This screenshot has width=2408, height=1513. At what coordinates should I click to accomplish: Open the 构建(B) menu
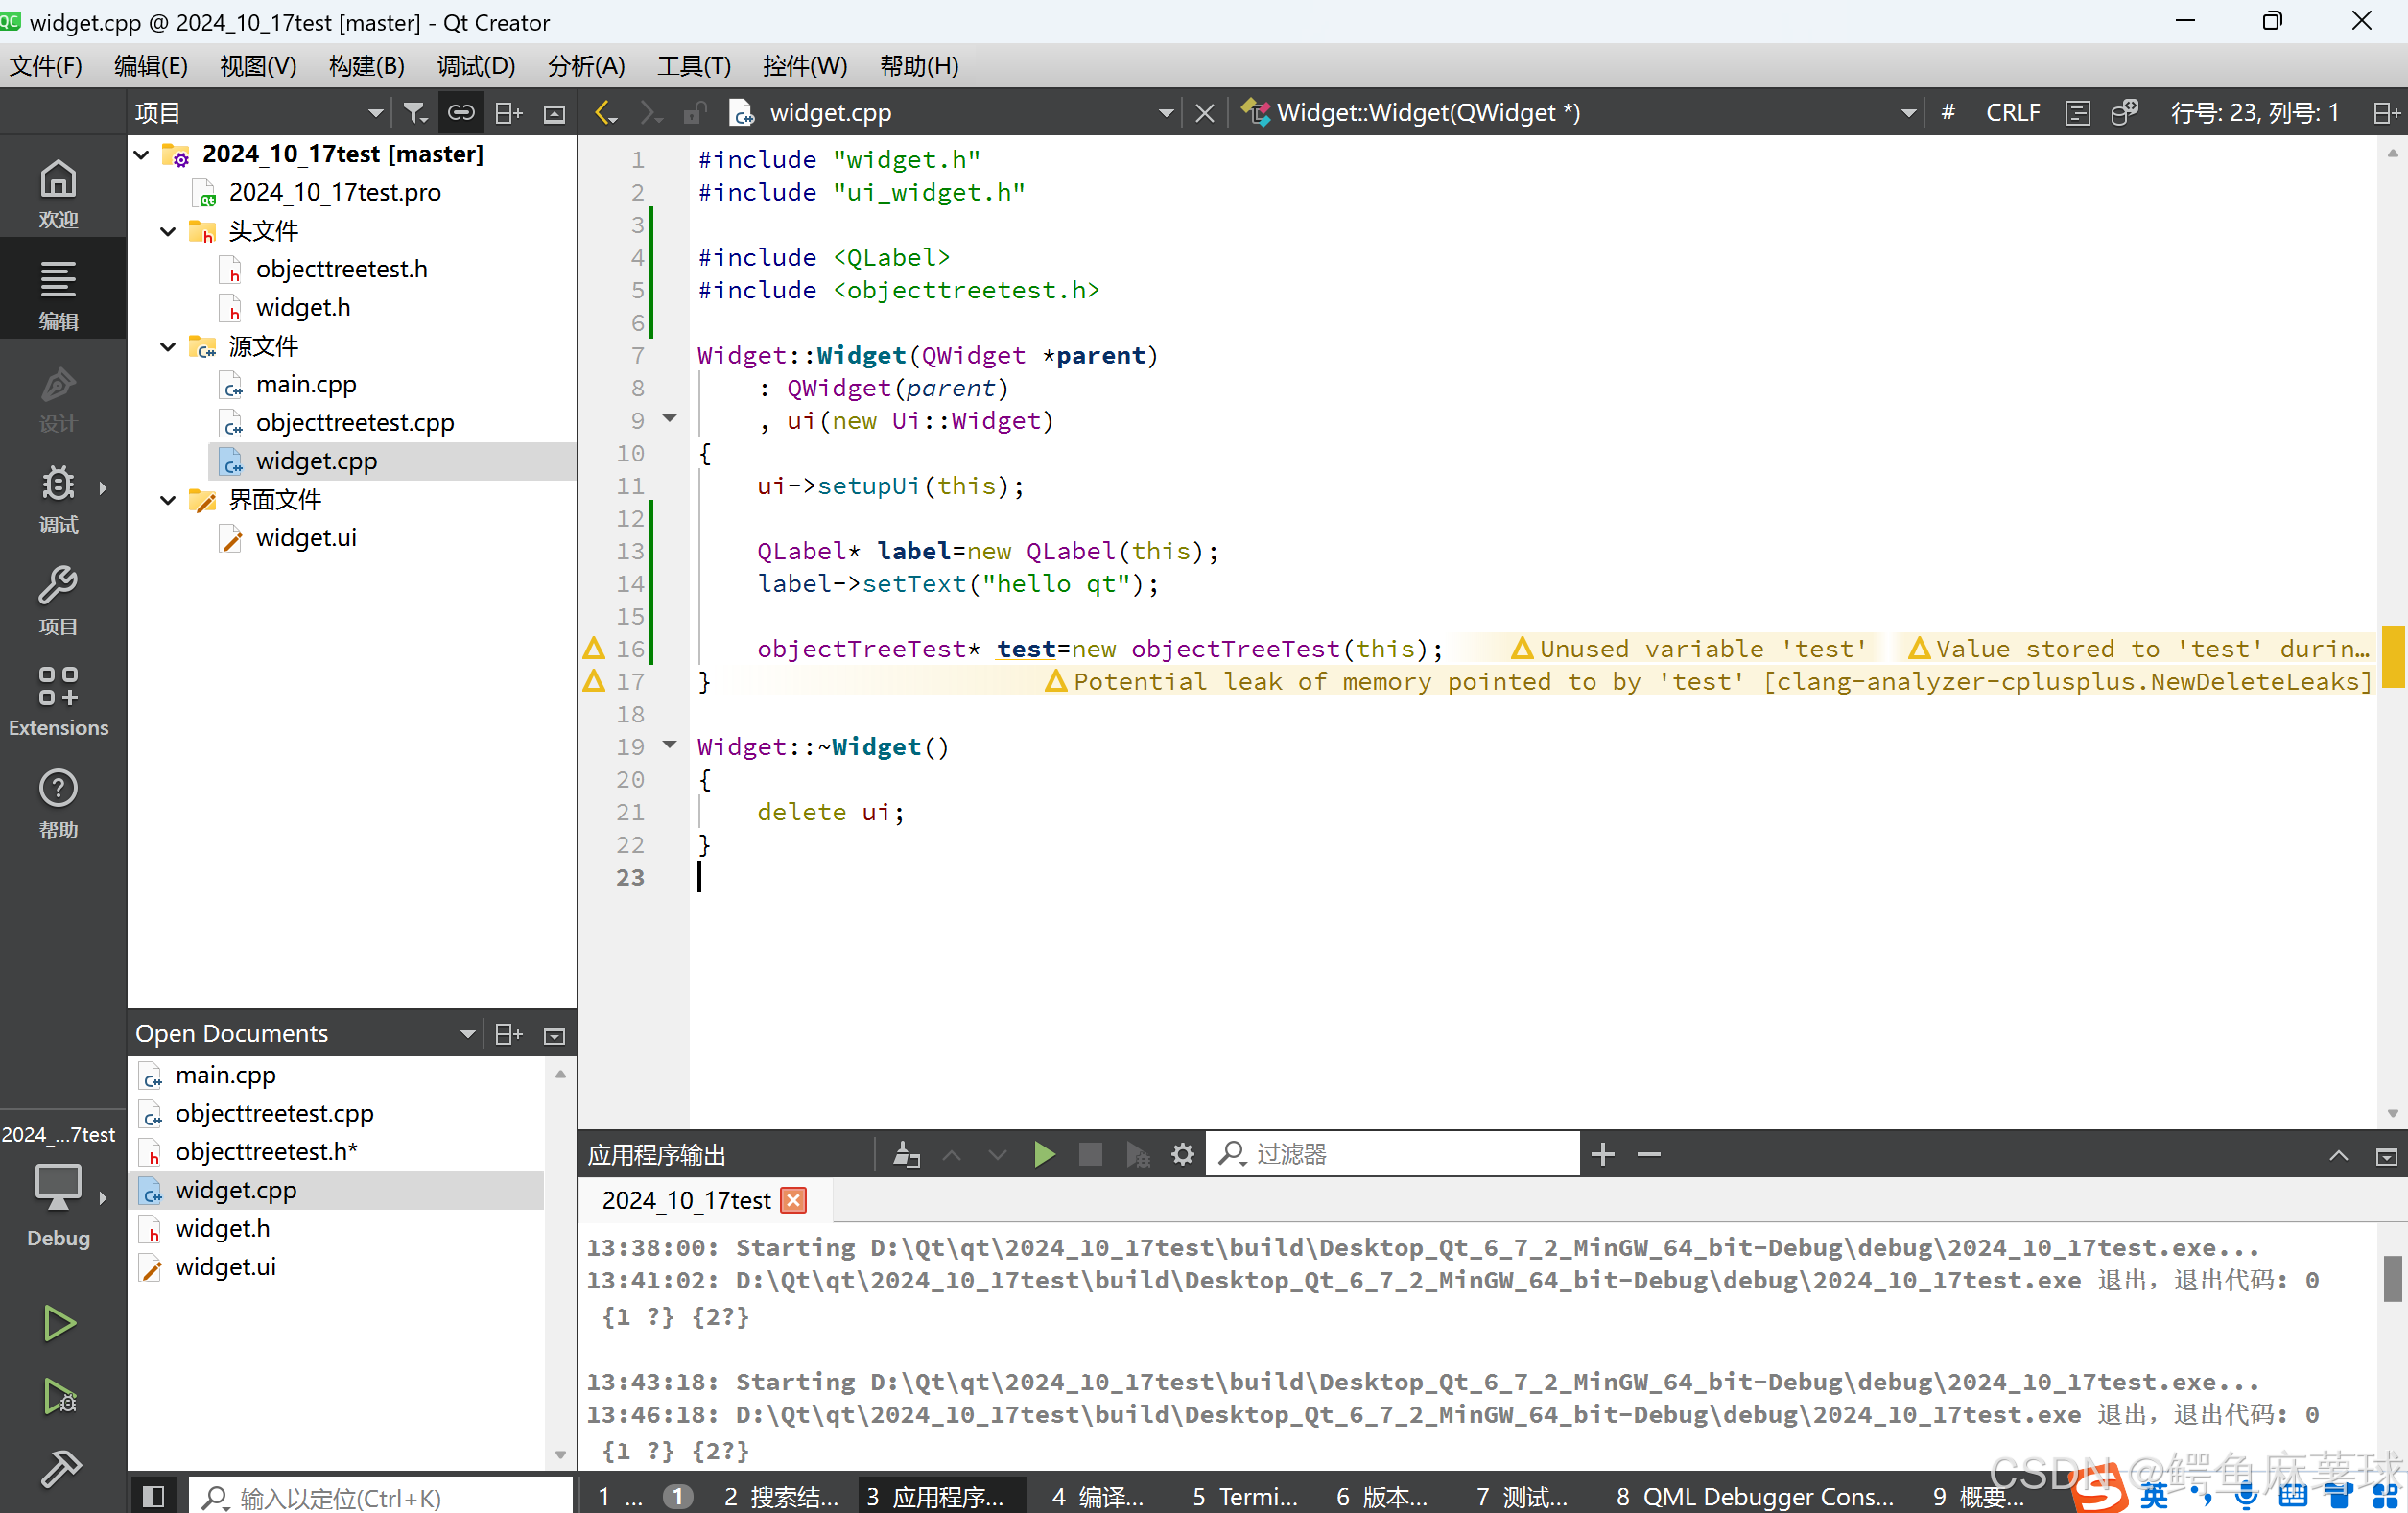(x=366, y=66)
